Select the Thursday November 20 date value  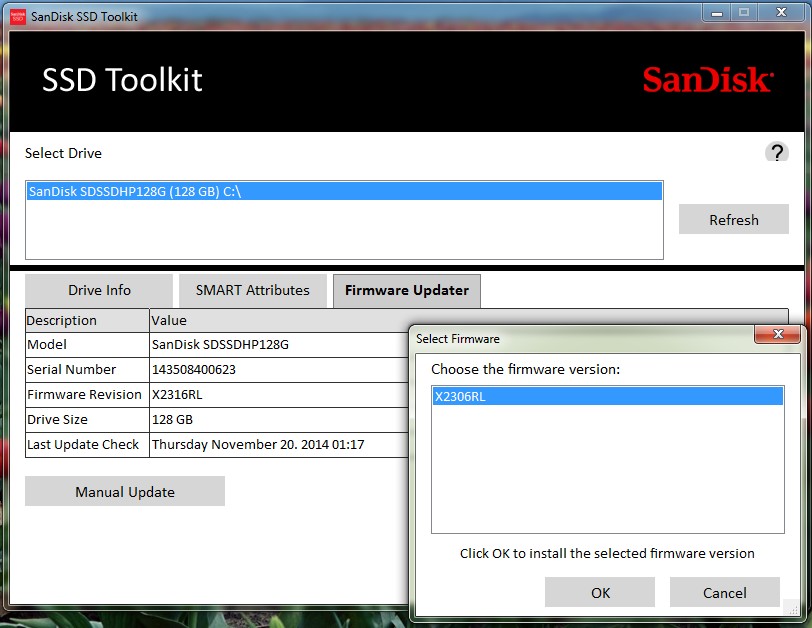[x=258, y=444]
